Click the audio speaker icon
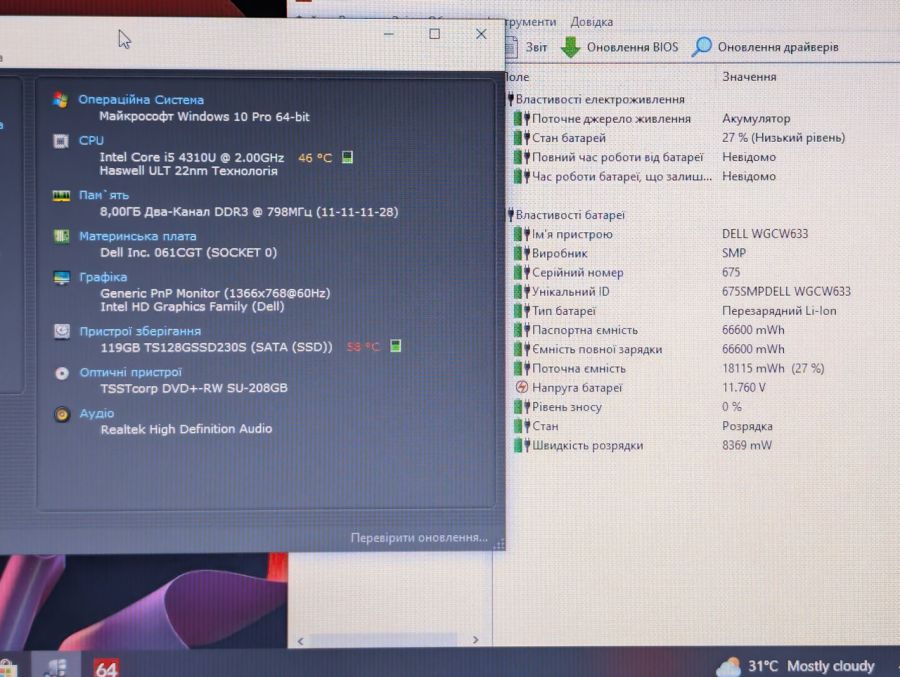This screenshot has height=677, width=900. 62,414
